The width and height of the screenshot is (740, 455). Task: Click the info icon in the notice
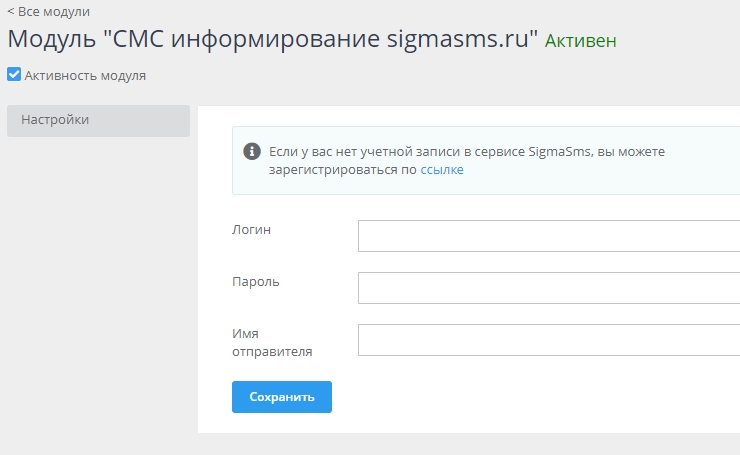click(x=253, y=152)
